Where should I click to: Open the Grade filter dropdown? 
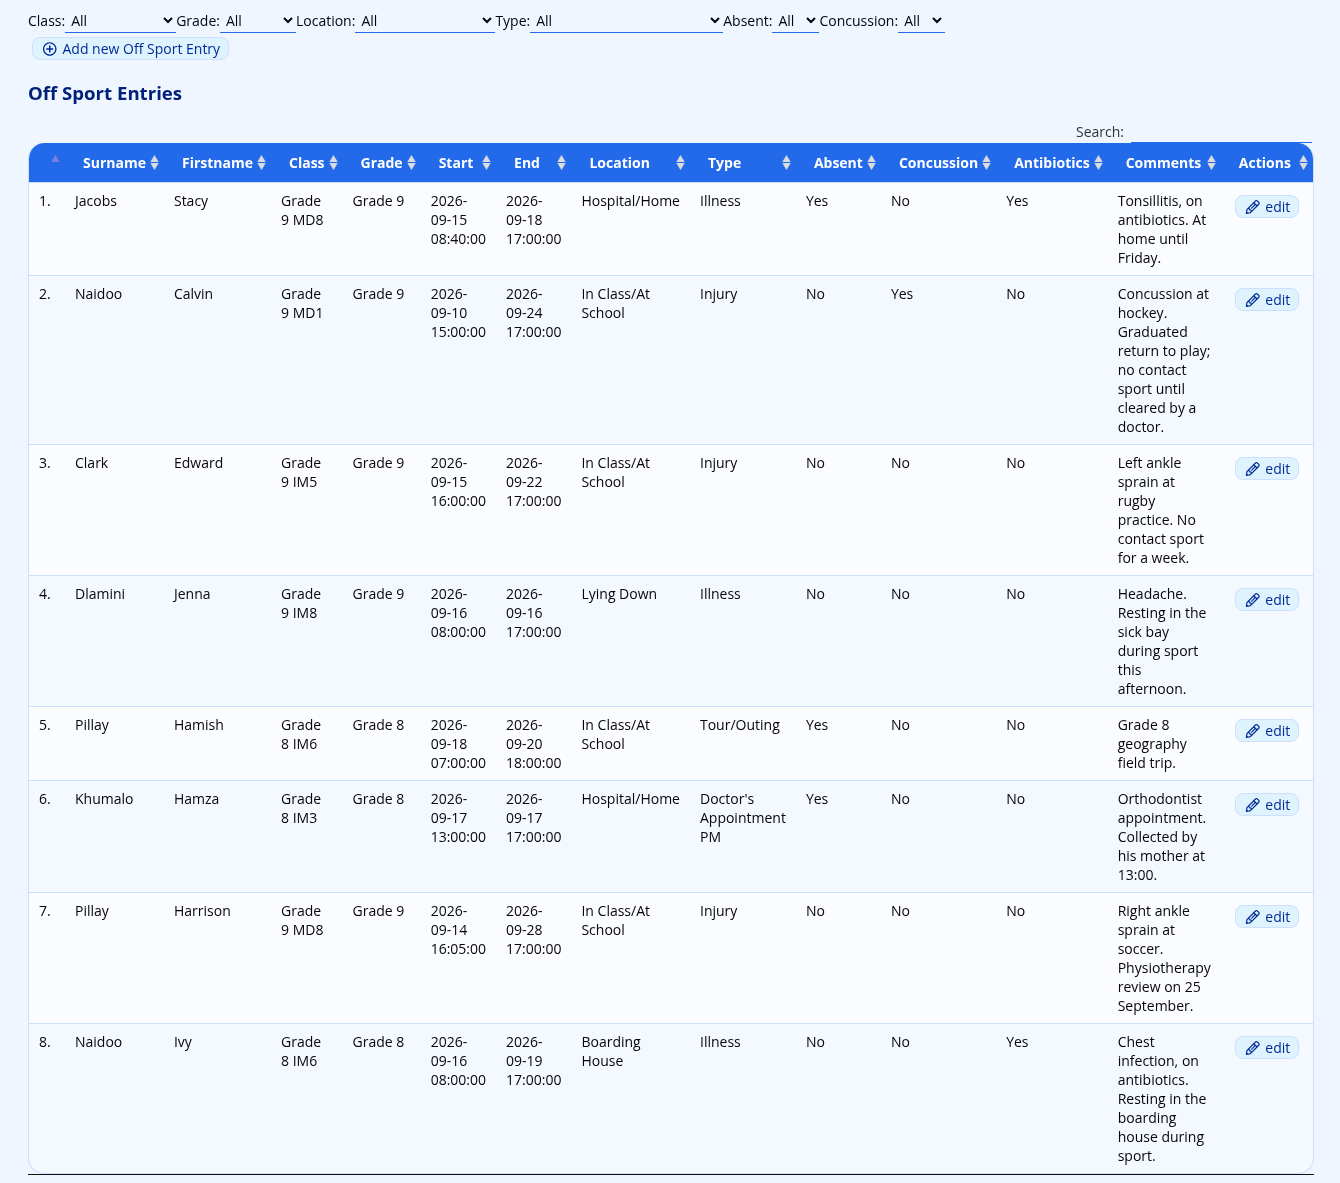click(258, 21)
